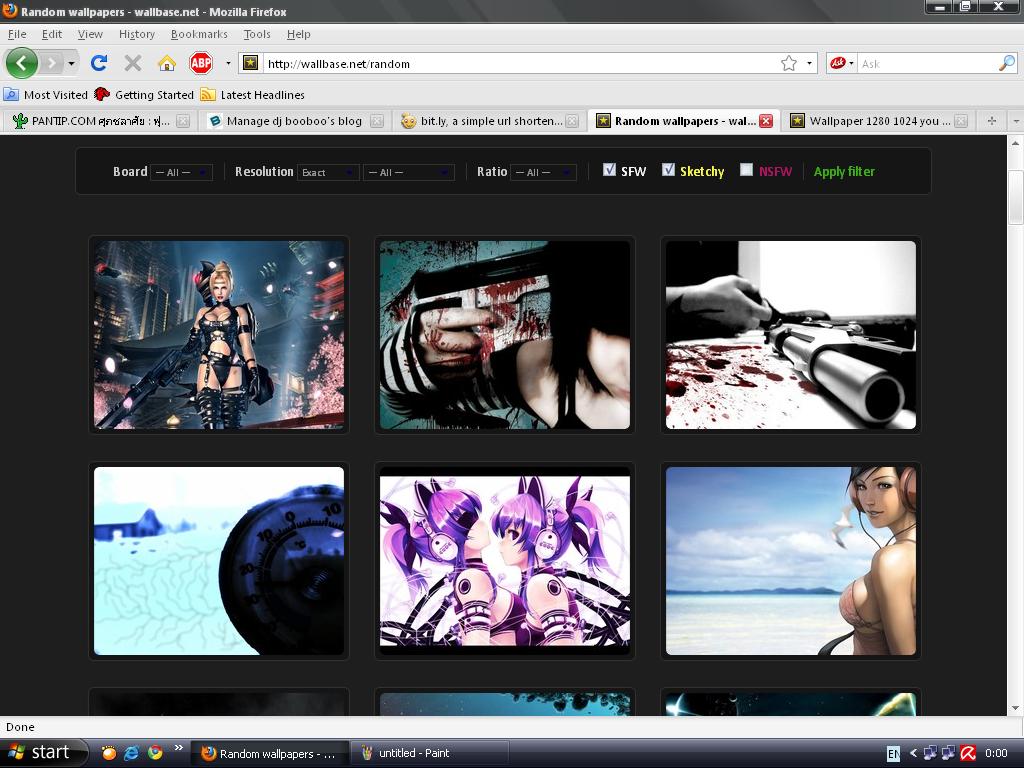Image resolution: width=1024 pixels, height=768 pixels.
Task: Close the PANTIP.COM tab
Action: pyautogui.click(x=184, y=121)
